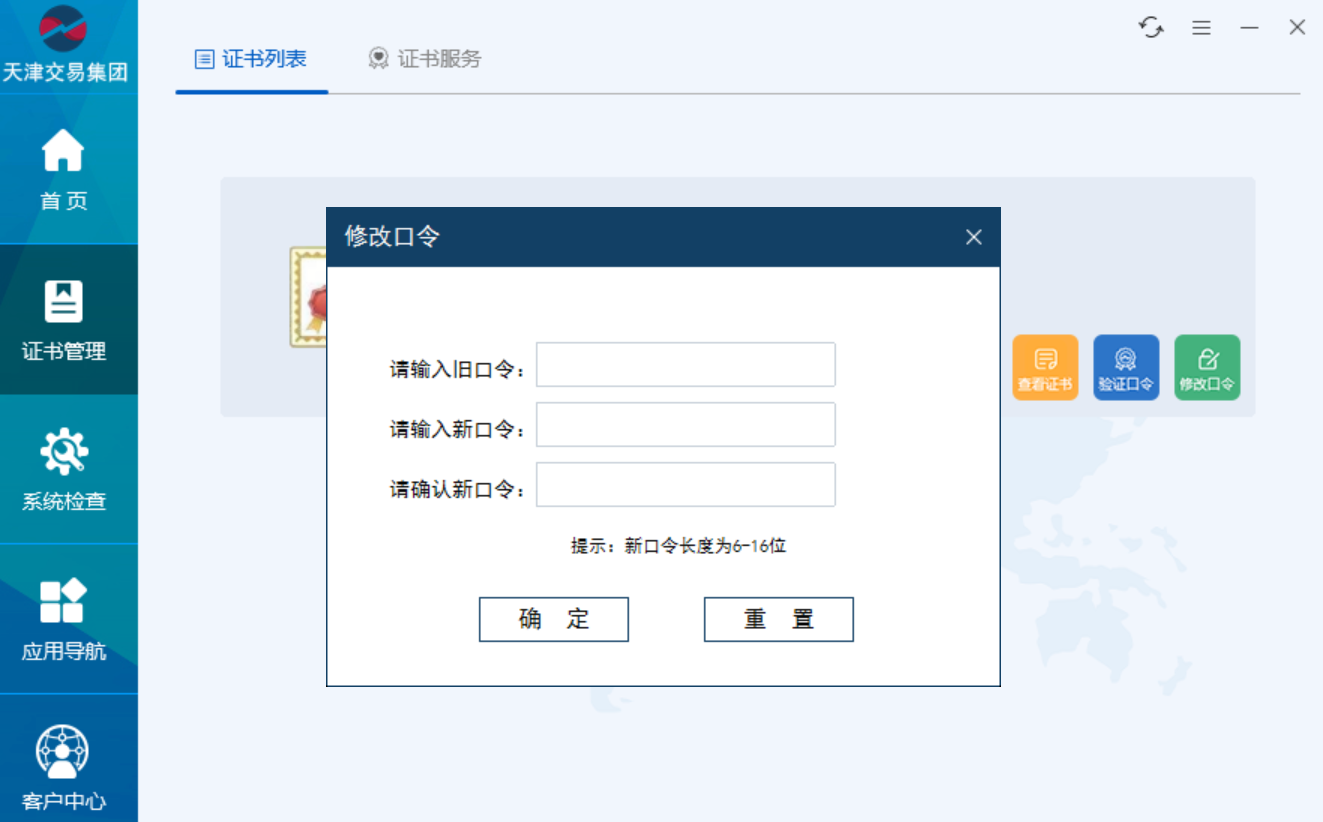Open the hamburger menu at top right
The width and height of the screenshot is (1323, 822).
(x=1201, y=28)
